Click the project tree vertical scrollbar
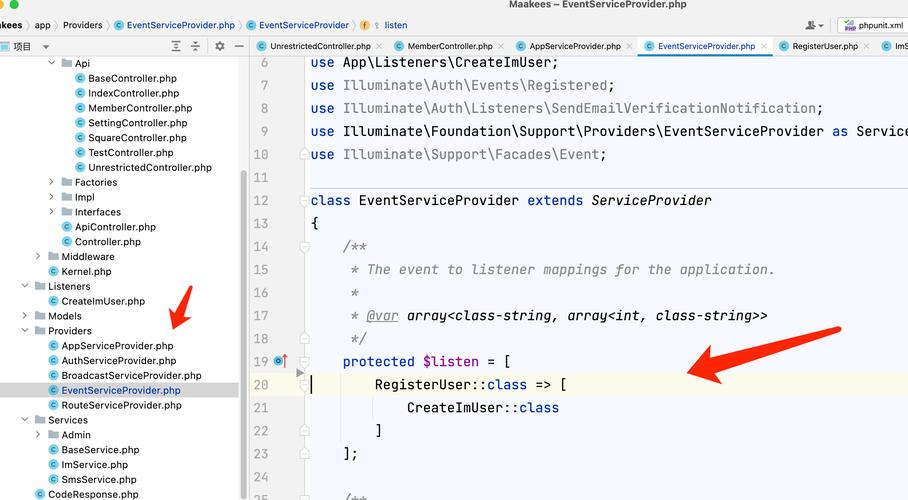 coord(243,300)
